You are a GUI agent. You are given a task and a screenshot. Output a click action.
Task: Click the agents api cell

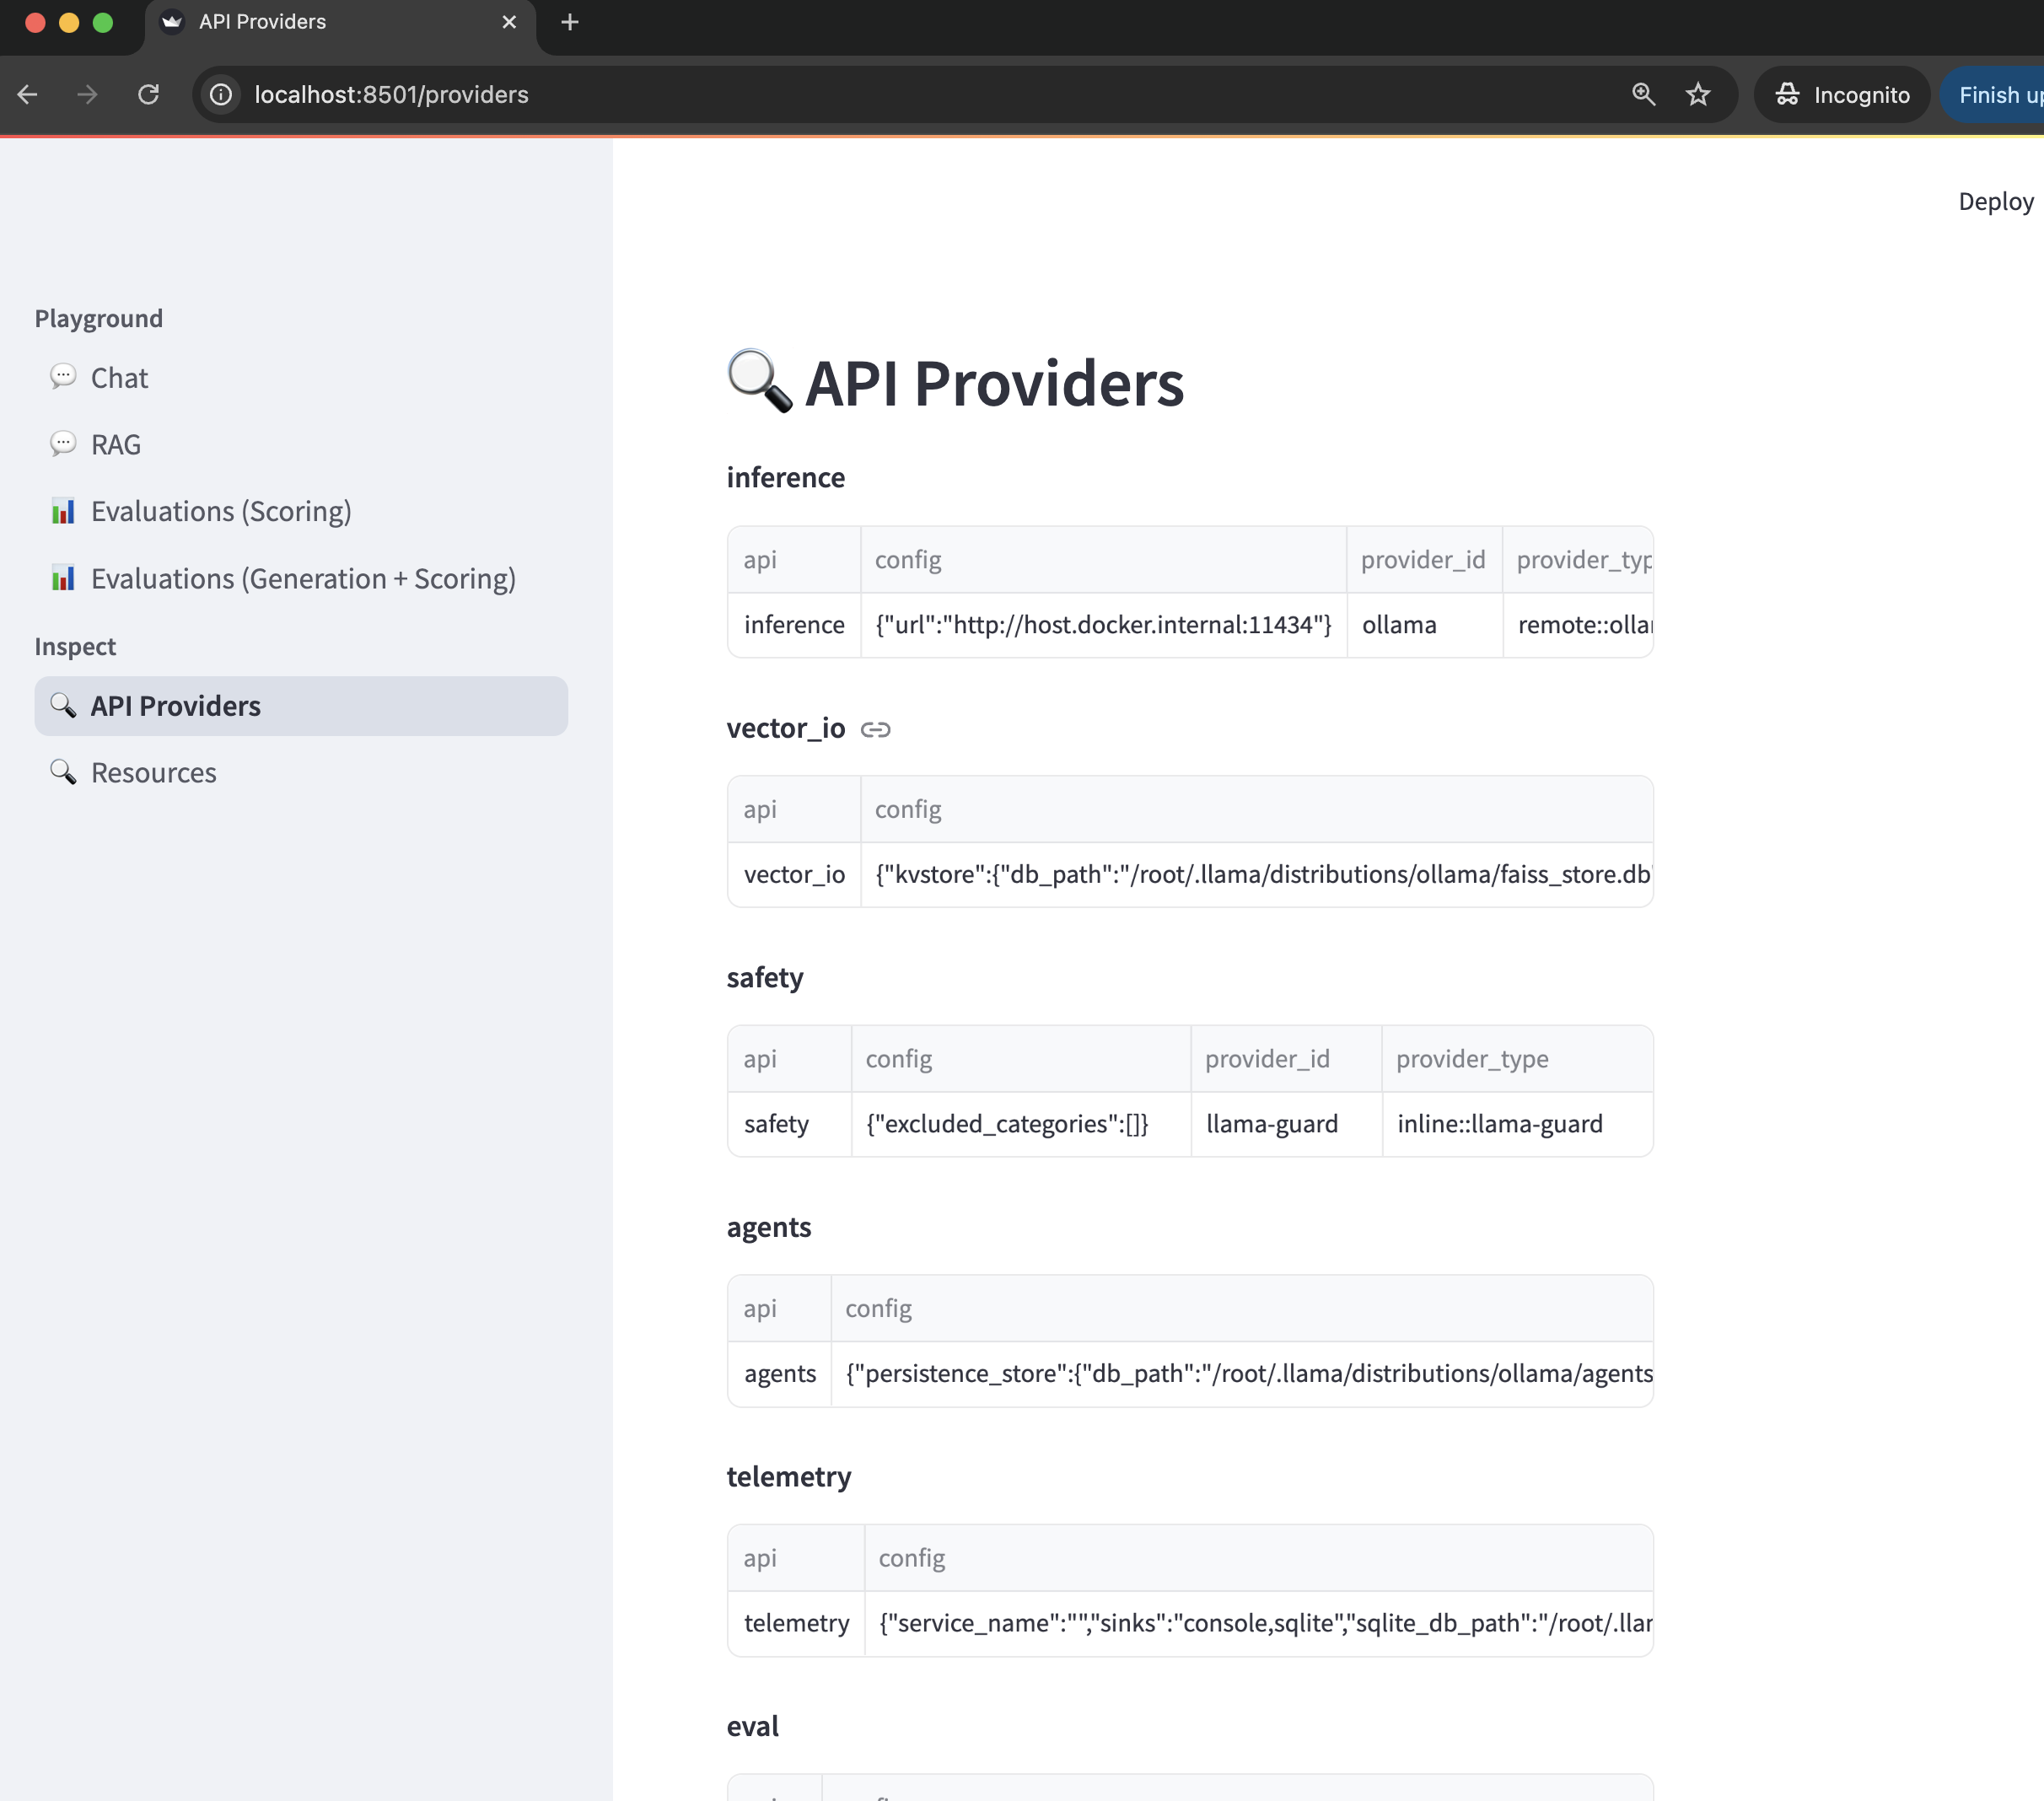(x=779, y=1374)
